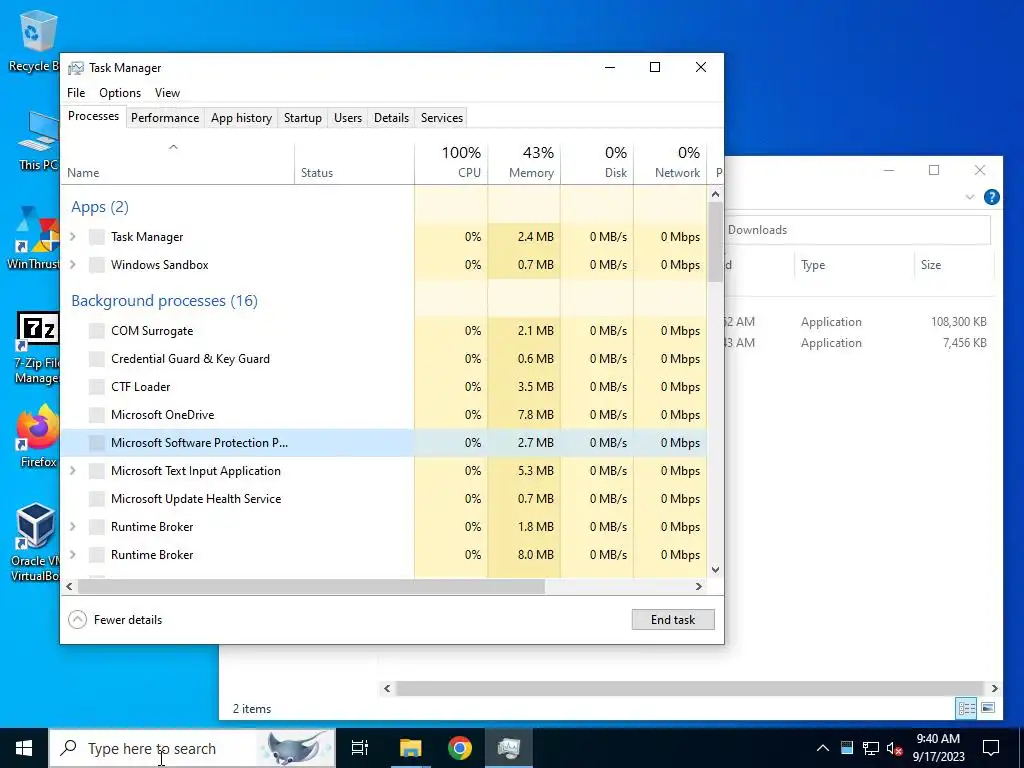Select the WinThruster desktop shortcut
Viewport: 1024px width, 768px height.
point(34,238)
